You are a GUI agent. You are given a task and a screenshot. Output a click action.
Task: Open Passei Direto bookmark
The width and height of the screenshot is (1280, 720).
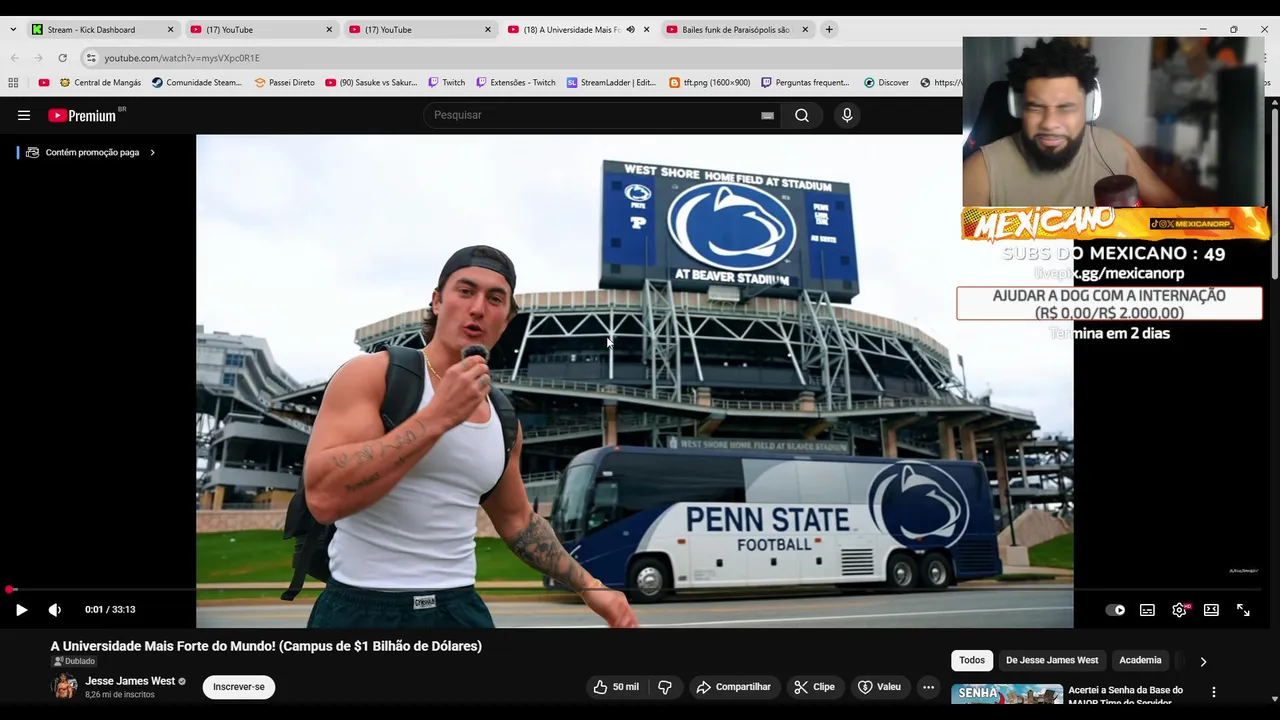tap(284, 83)
